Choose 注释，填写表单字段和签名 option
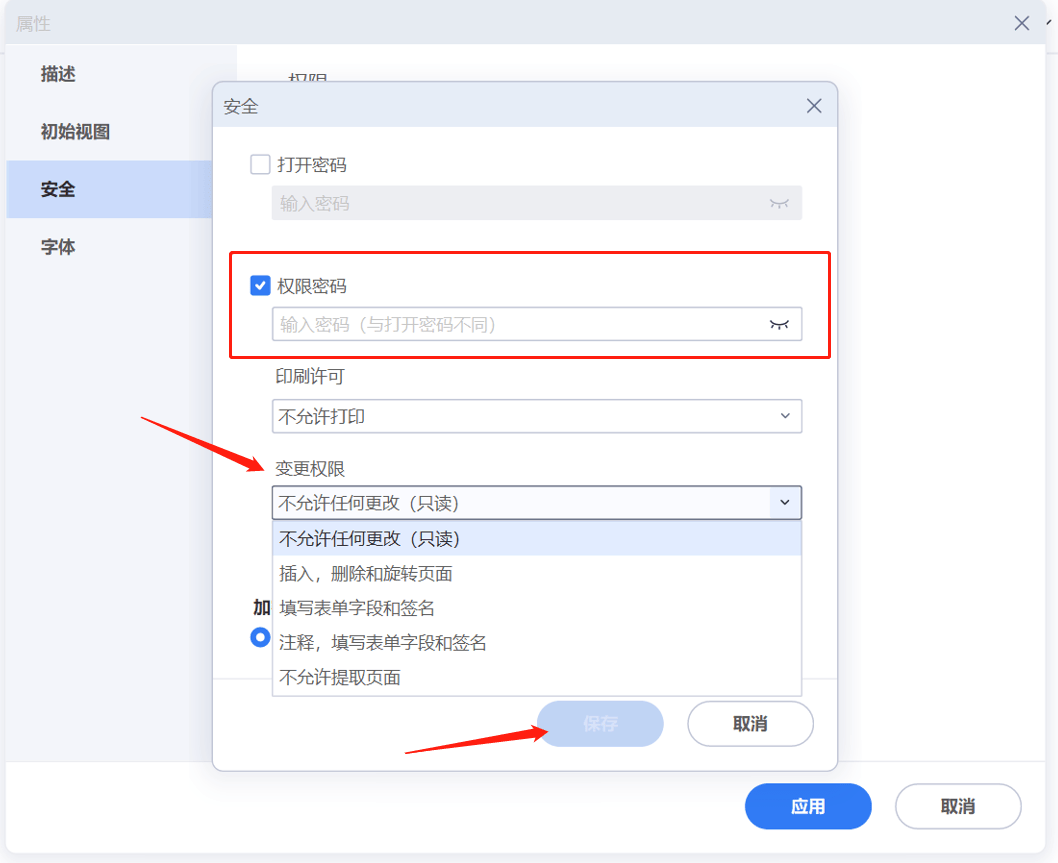 click(x=536, y=642)
